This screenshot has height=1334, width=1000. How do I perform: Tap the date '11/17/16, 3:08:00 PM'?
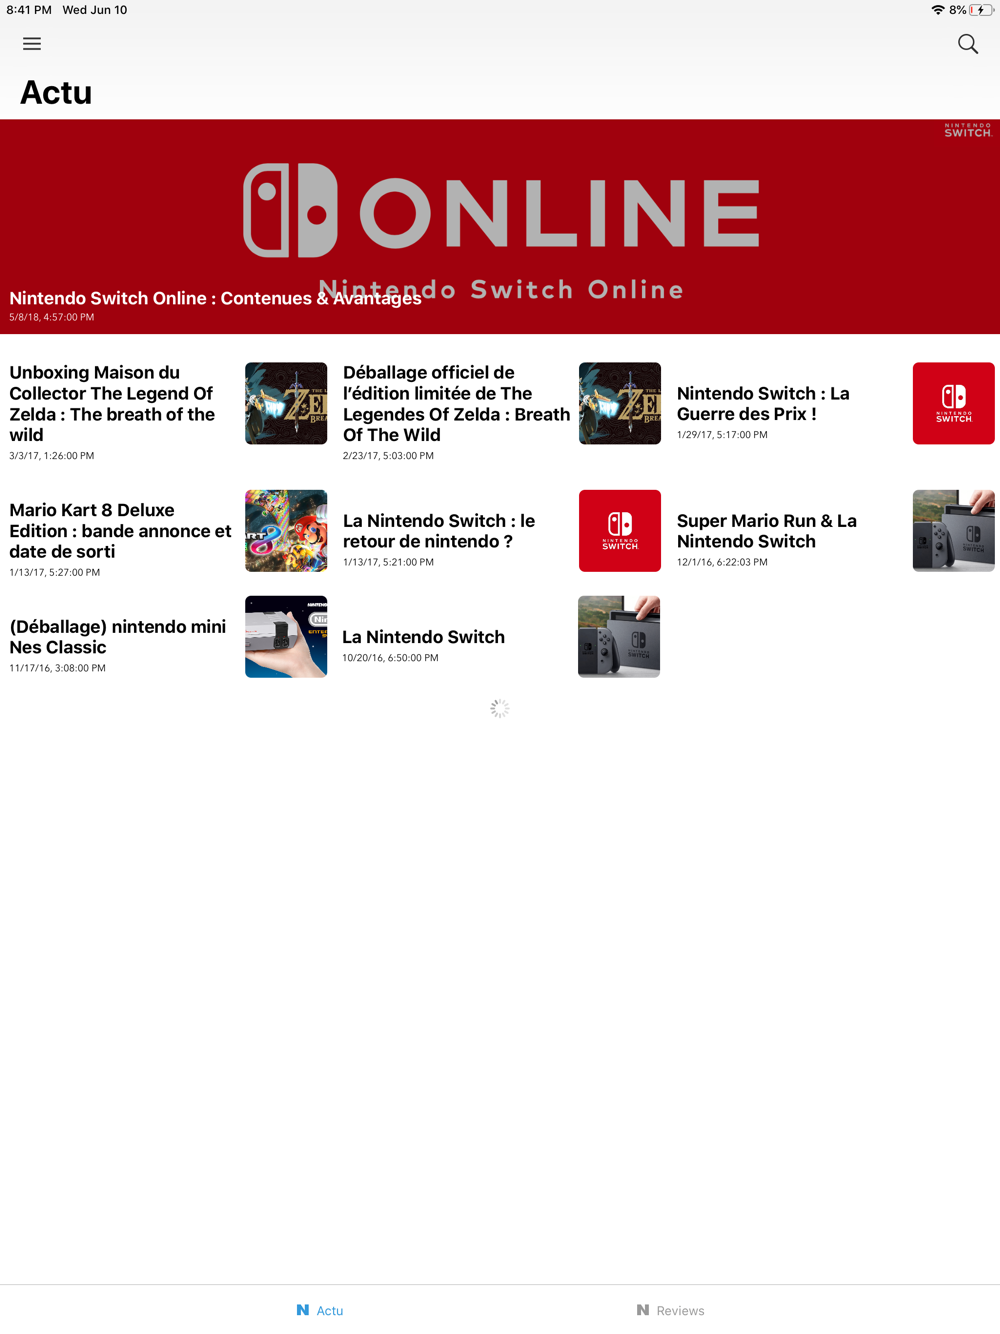(x=57, y=667)
